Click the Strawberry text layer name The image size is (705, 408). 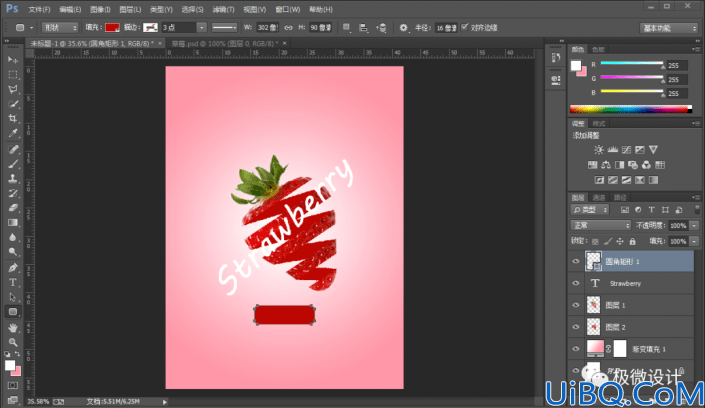tap(625, 283)
